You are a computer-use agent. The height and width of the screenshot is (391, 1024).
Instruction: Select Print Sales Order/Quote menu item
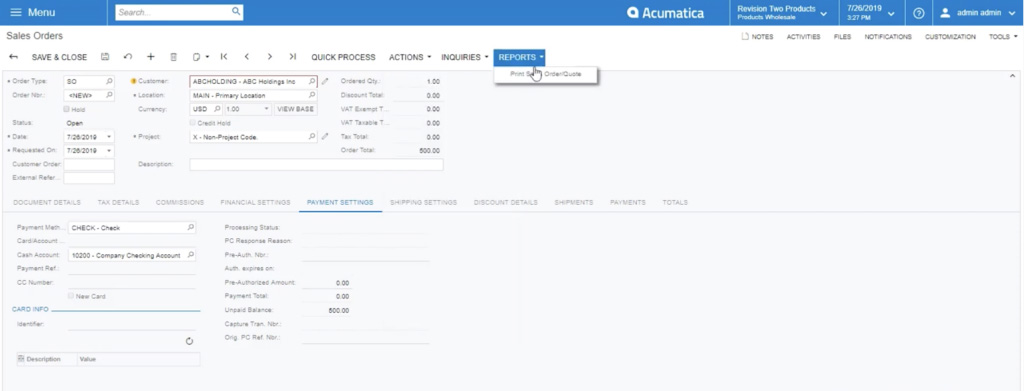pos(545,74)
